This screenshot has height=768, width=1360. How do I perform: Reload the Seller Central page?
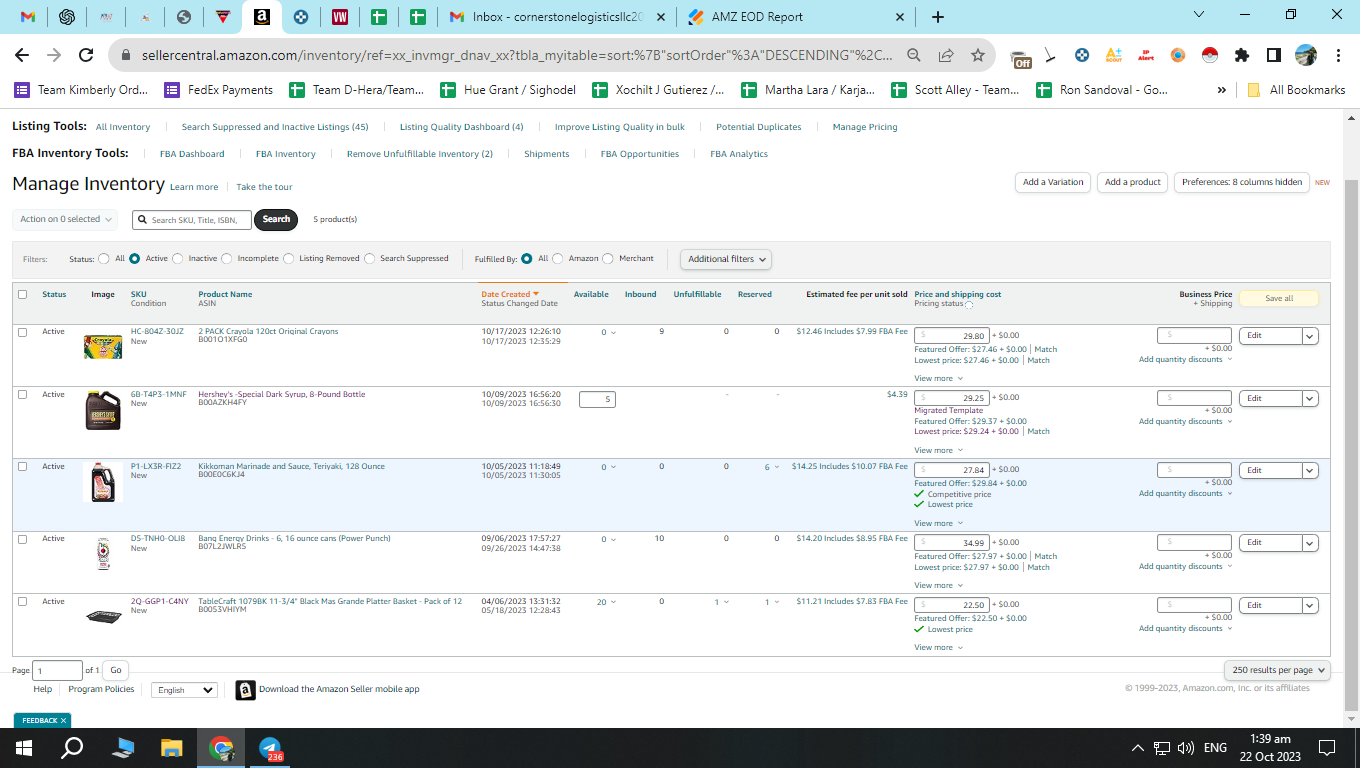point(86,55)
